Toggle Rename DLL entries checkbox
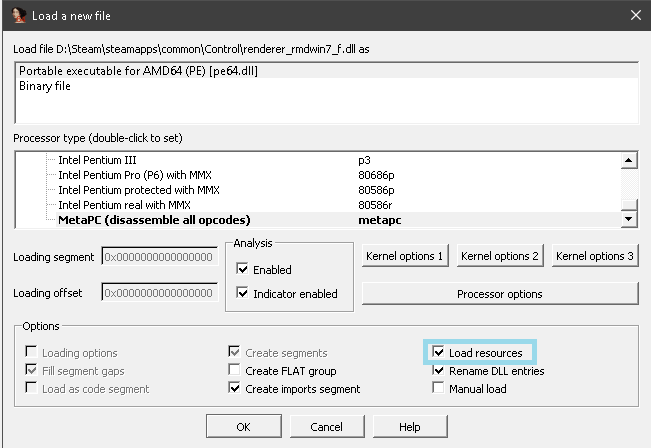The height and width of the screenshot is (448, 651). click(x=439, y=370)
